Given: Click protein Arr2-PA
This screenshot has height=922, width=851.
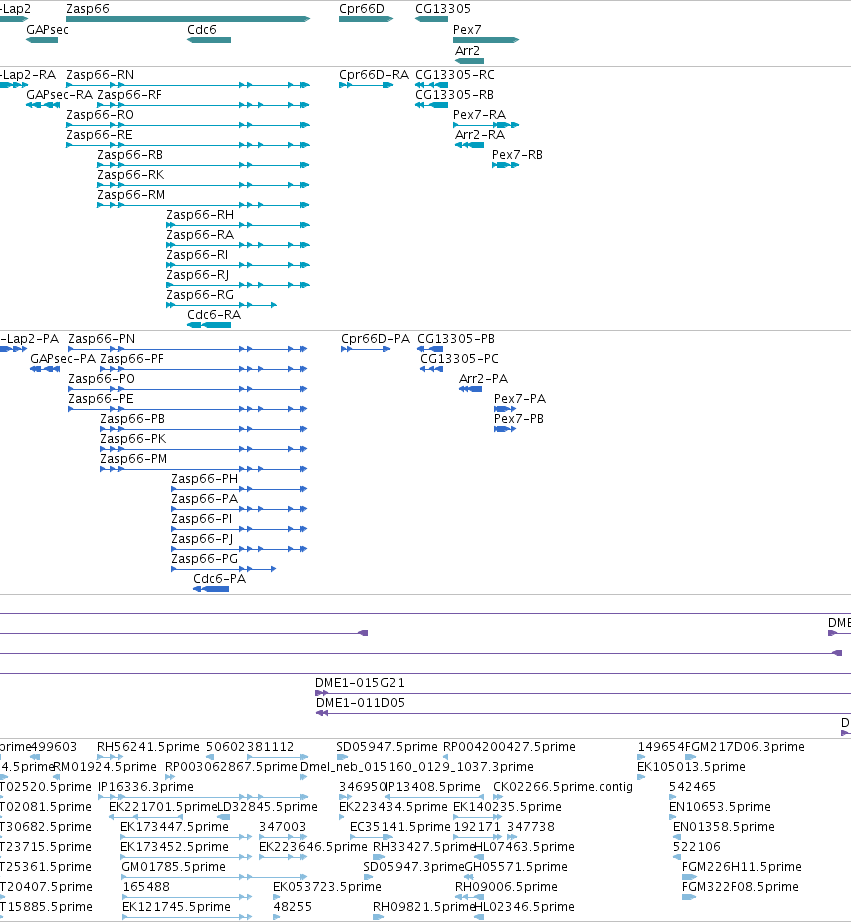Looking at the screenshot, I should click(x=470, y=389).
